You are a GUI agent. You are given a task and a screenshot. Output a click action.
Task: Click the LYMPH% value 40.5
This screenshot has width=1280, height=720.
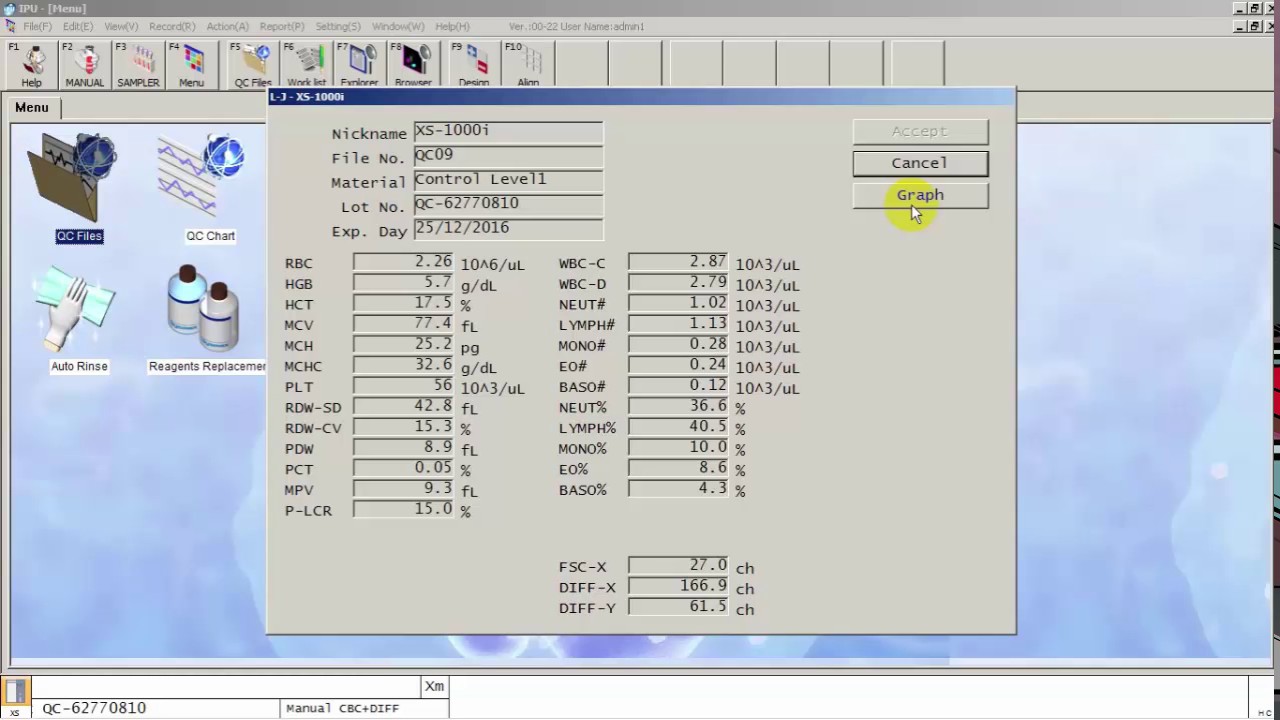(x=679, y=427)
